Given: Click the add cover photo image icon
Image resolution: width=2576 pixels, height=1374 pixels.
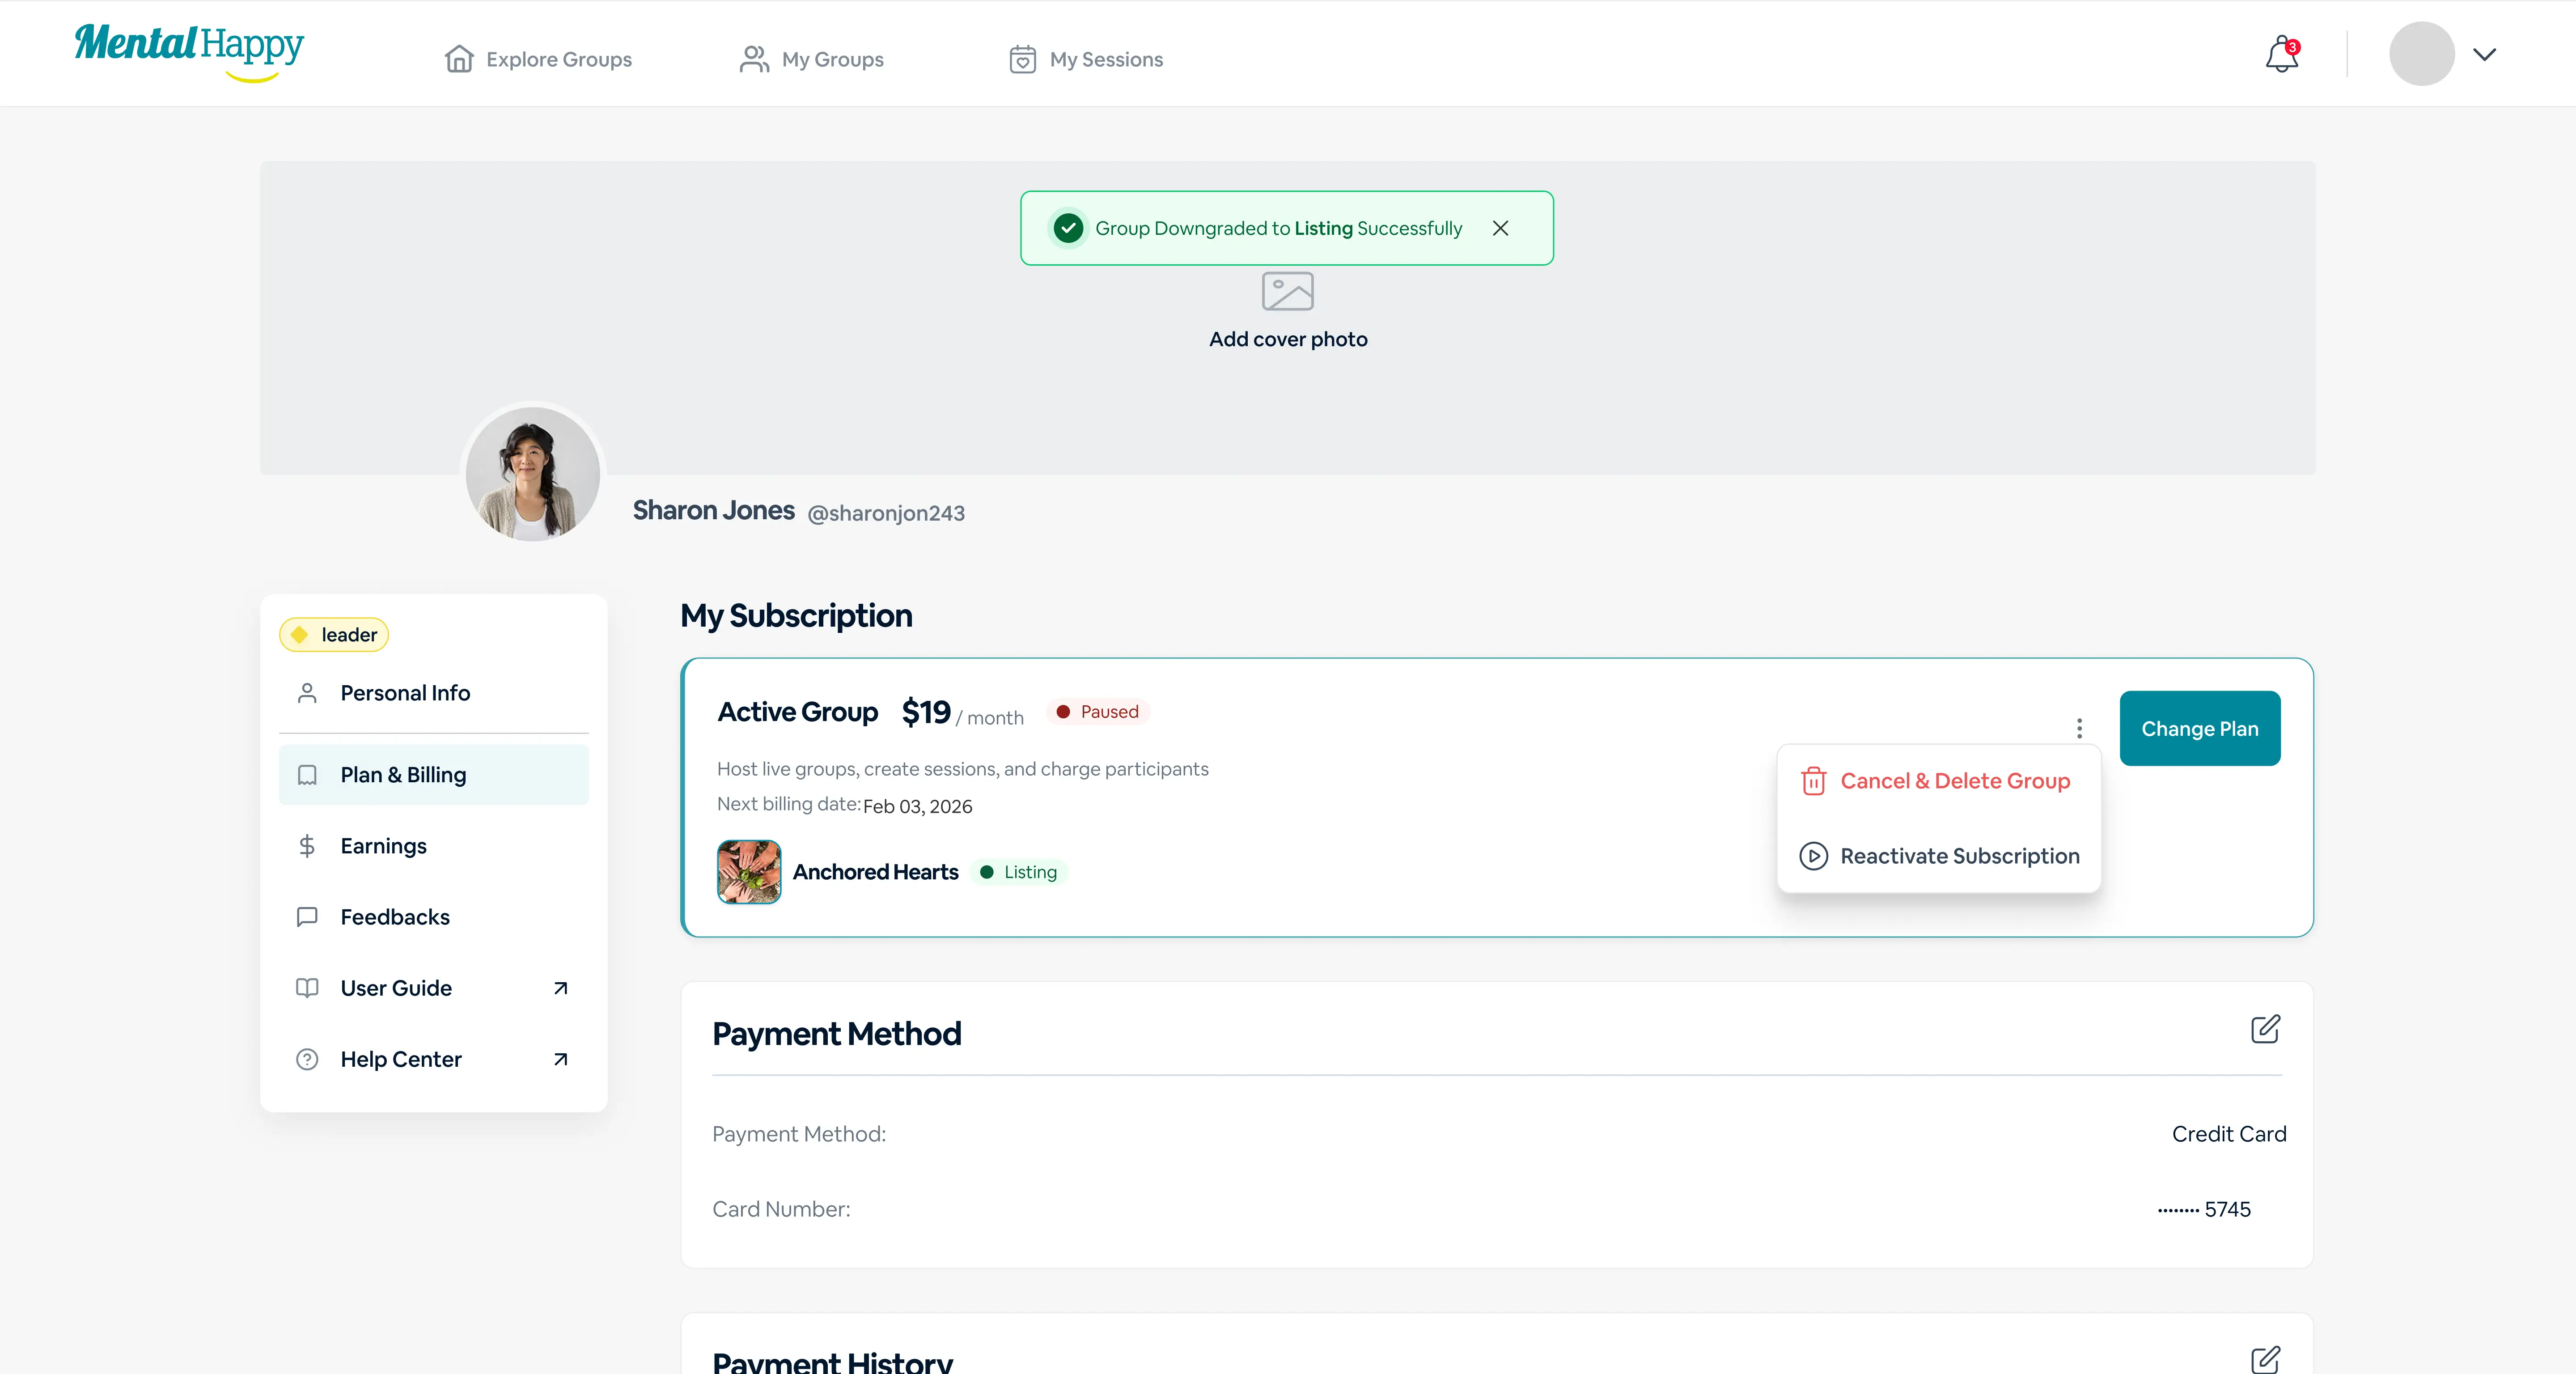Looking at the screenshot, I should tap(1288, 292).
